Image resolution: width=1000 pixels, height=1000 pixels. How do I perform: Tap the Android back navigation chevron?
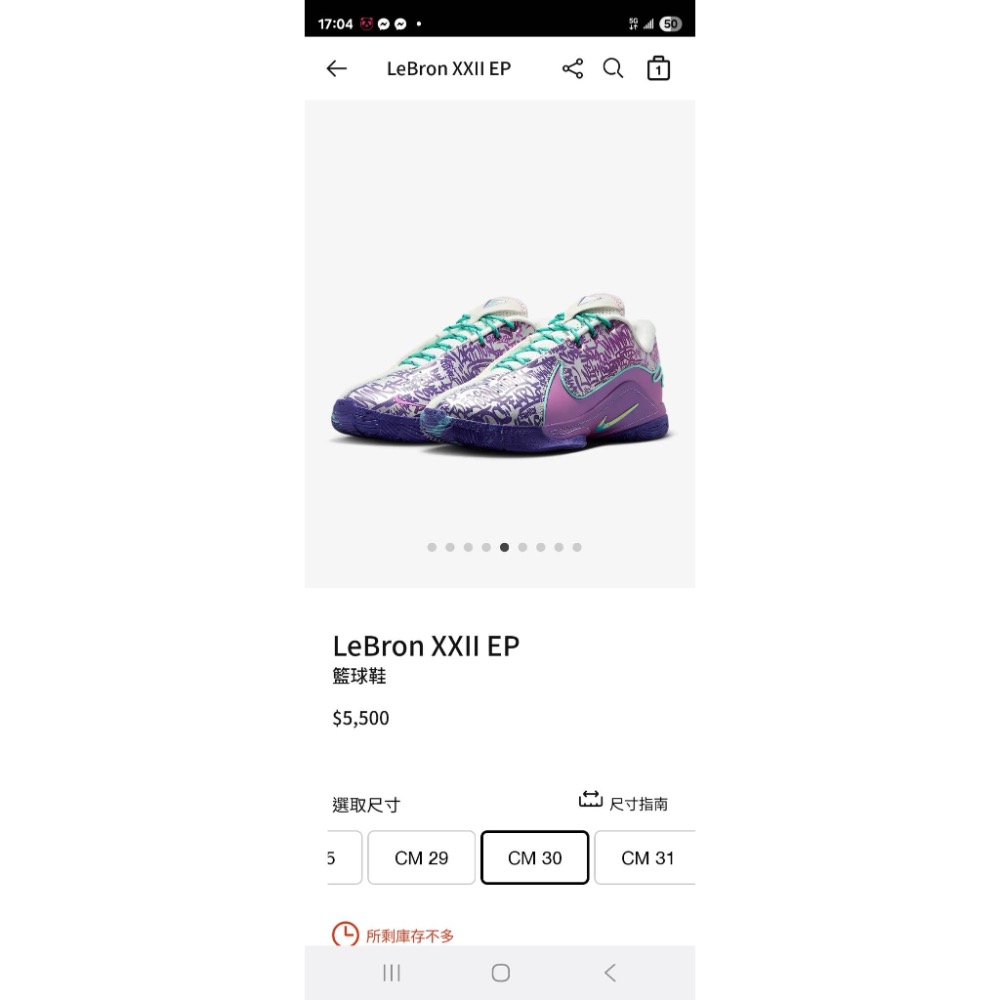coord(610,973)
